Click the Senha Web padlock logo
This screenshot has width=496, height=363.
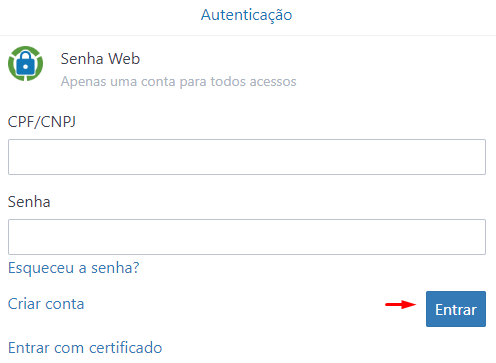click(26, 63)
